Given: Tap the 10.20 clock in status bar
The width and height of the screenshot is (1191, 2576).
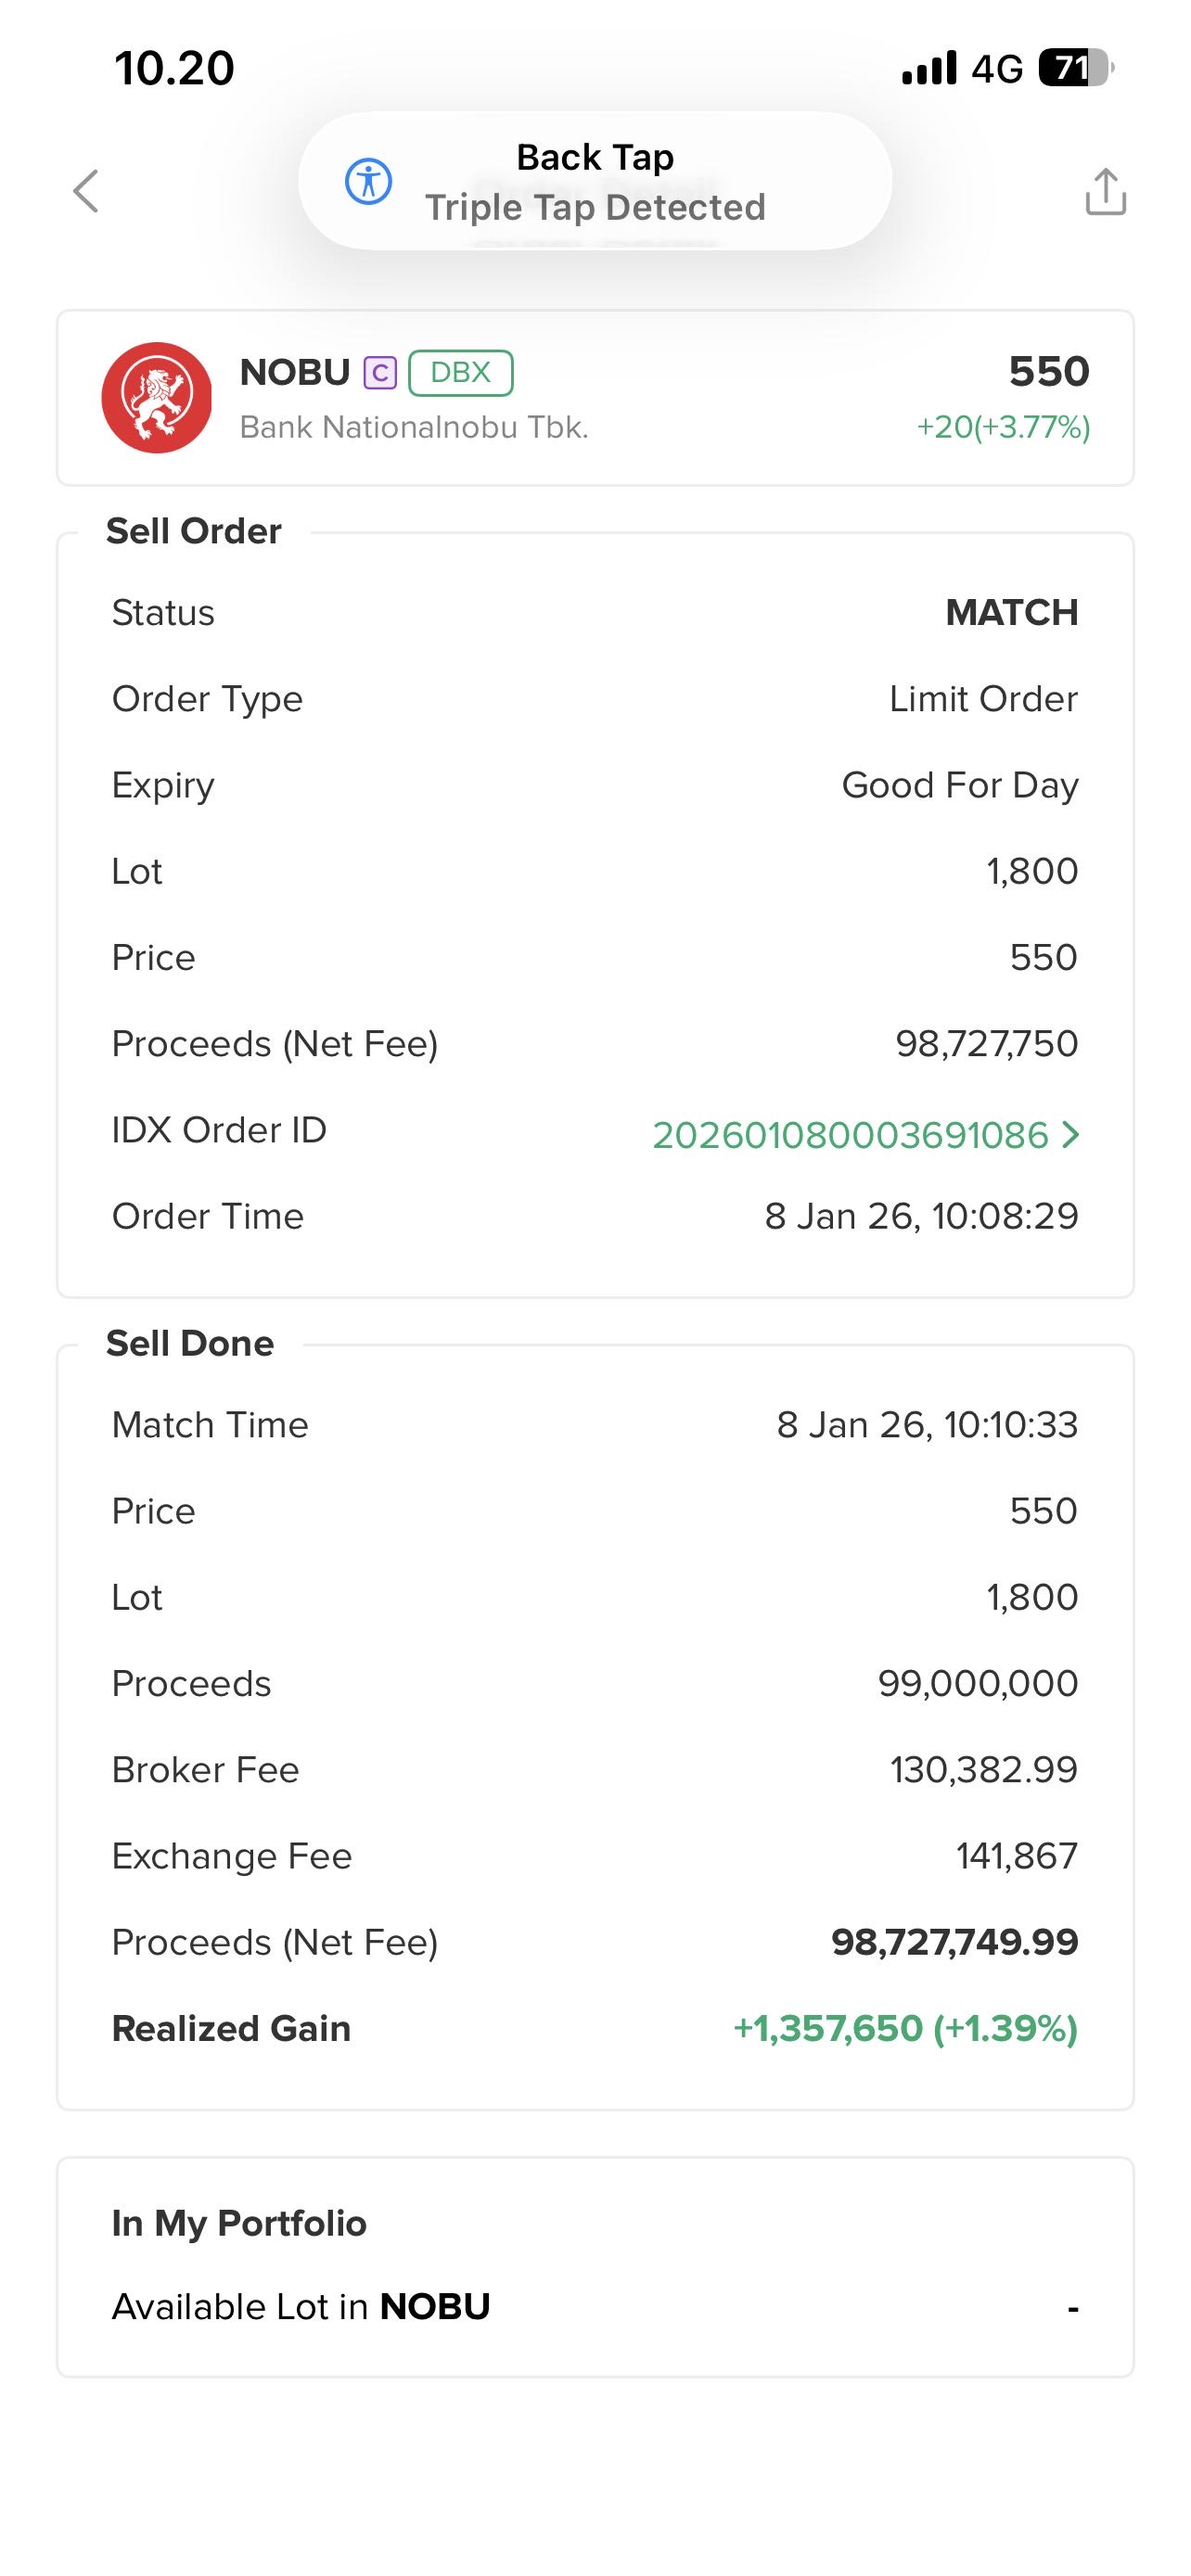Looking at the screenshot, I should 174,68.
